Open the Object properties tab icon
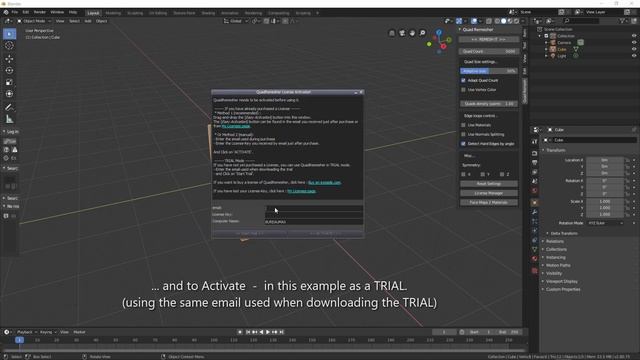The image size is (640, 360). tap(535, 202)
